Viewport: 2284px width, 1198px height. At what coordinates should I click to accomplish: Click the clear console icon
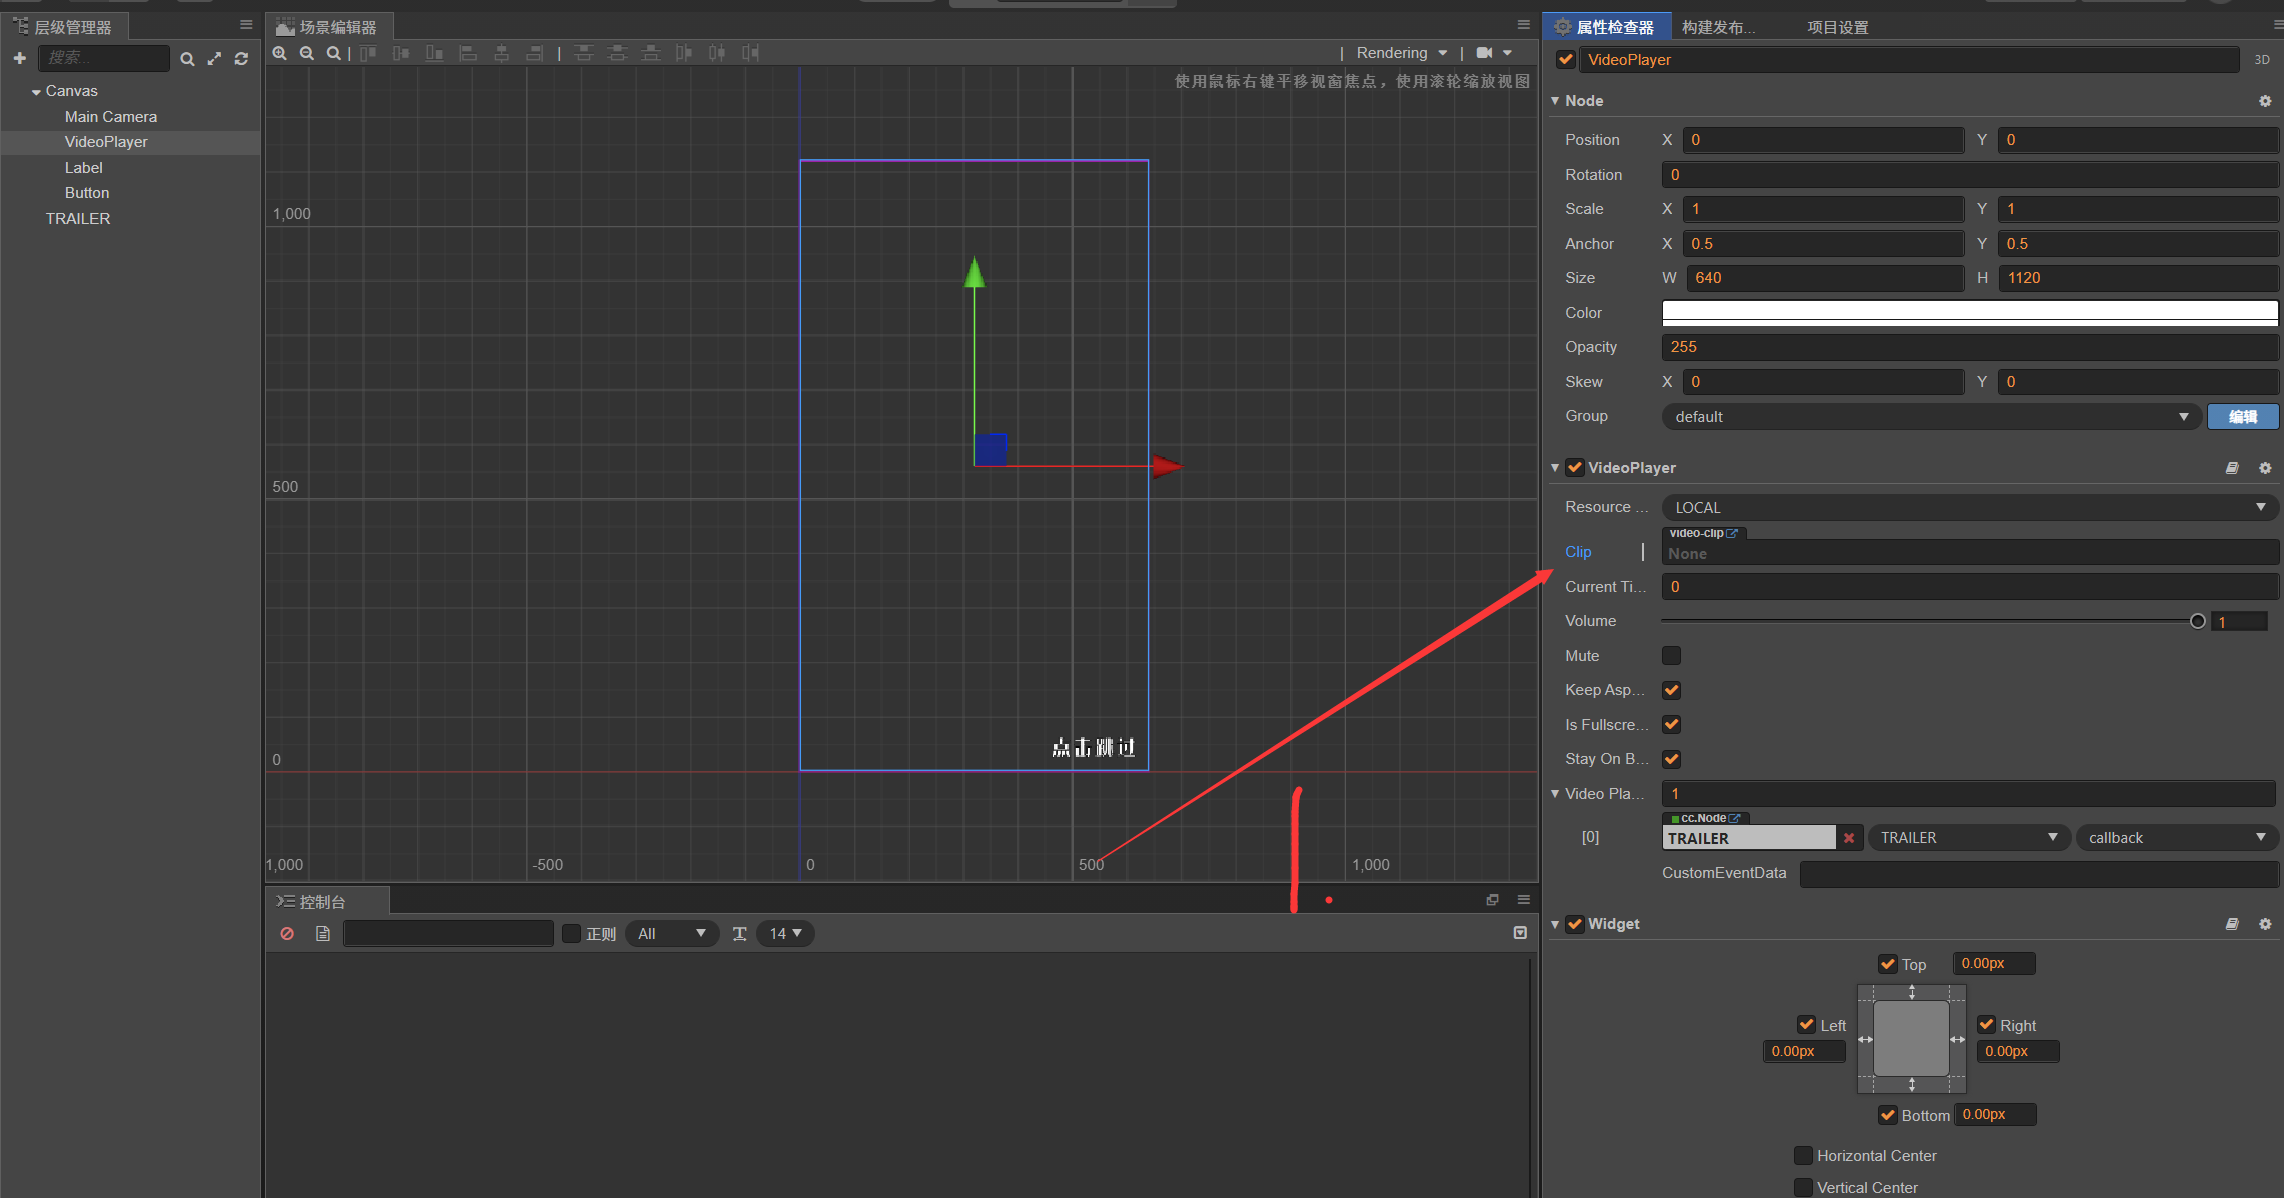click(x=287, y=933)
